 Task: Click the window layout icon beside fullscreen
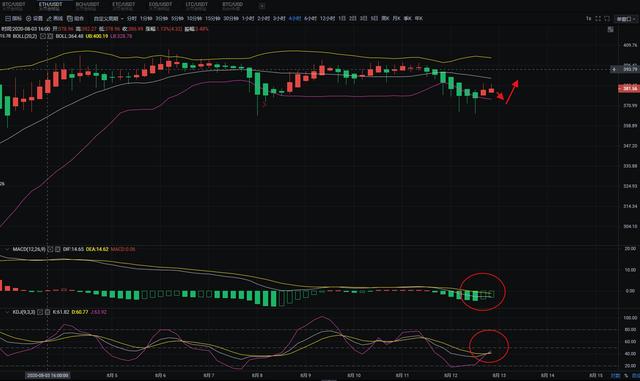(607, 19)
